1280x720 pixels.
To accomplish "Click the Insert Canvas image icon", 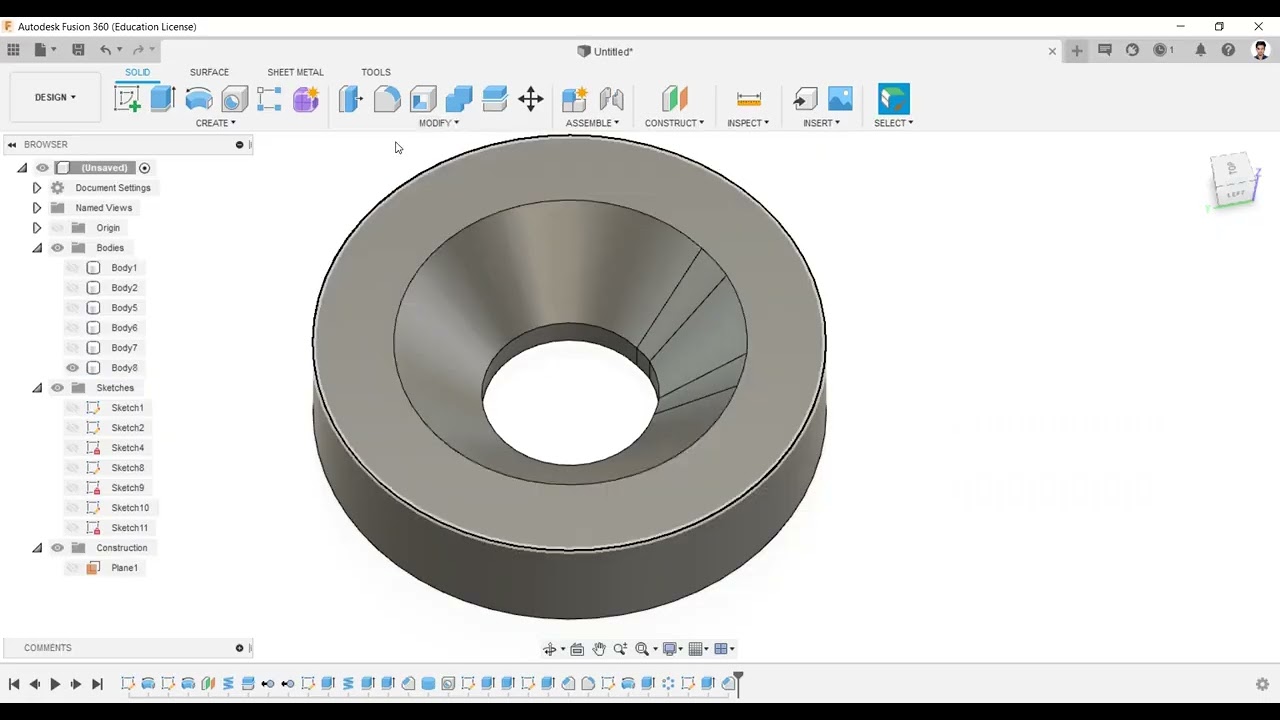I will pyautogui.click(x=841, y=98).
